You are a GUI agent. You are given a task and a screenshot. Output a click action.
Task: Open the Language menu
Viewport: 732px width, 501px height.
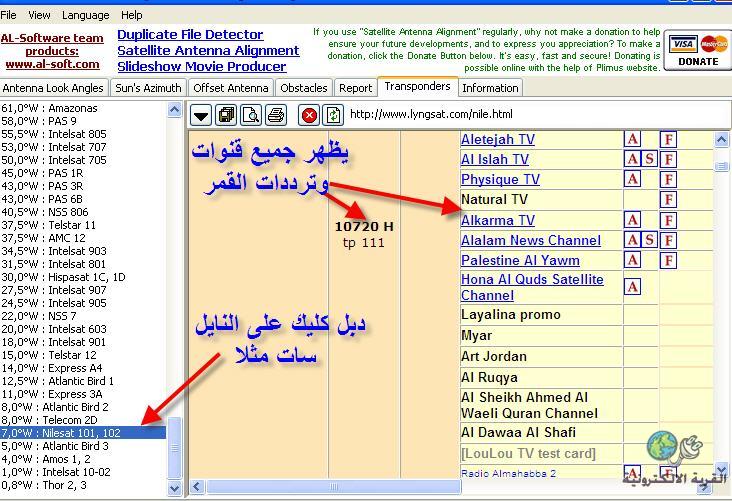click(x=85, y=15)
